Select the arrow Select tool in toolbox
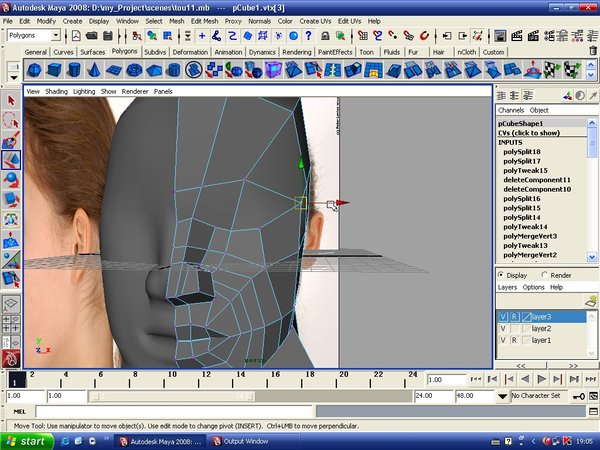Image resolution: width=600 pixels, height=450 pixels. click(x=11, y=100)
